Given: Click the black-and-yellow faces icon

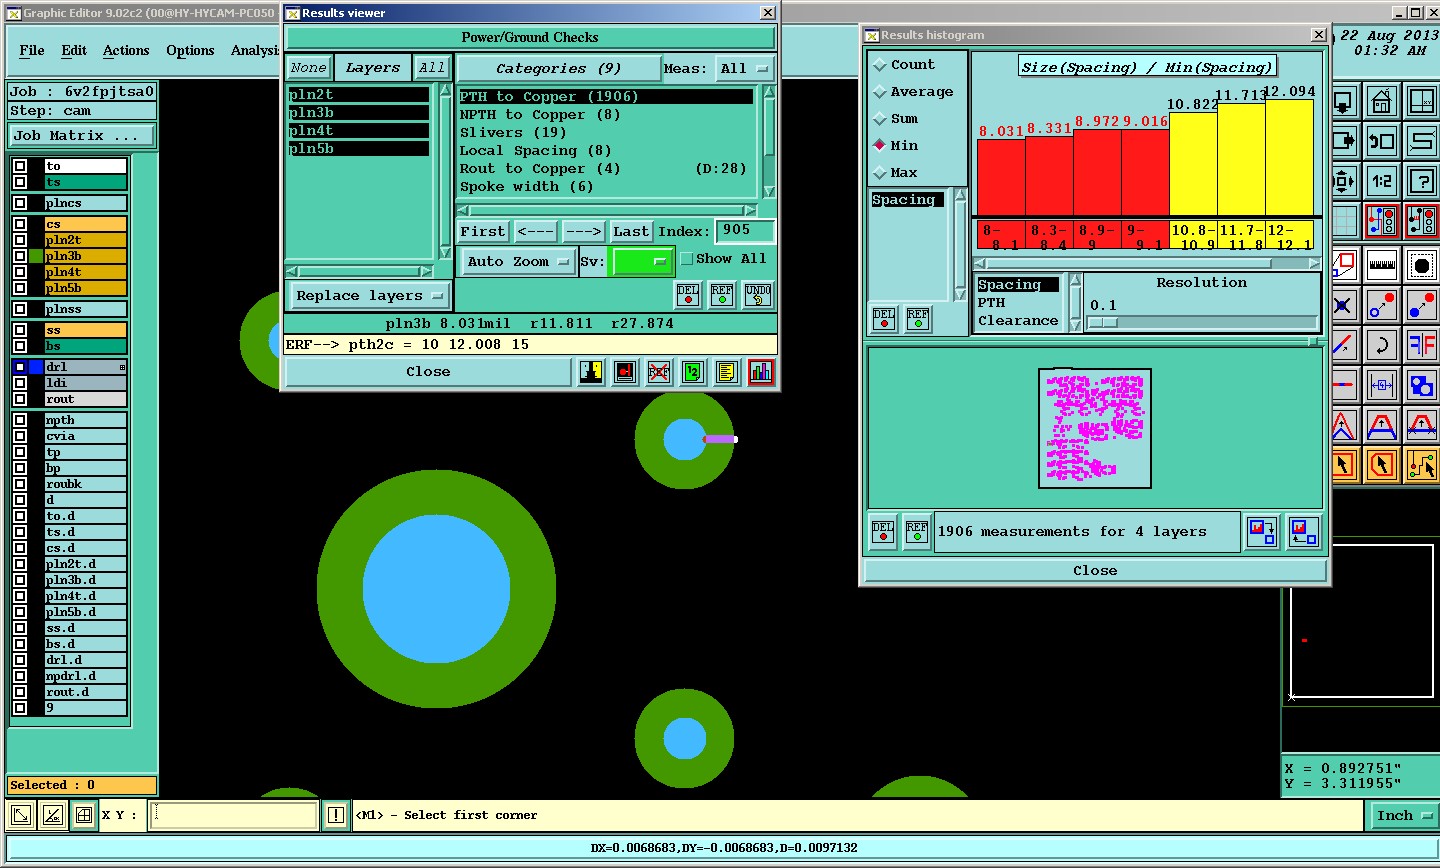Looking at the screenshot, I should (x=591, y=372).
